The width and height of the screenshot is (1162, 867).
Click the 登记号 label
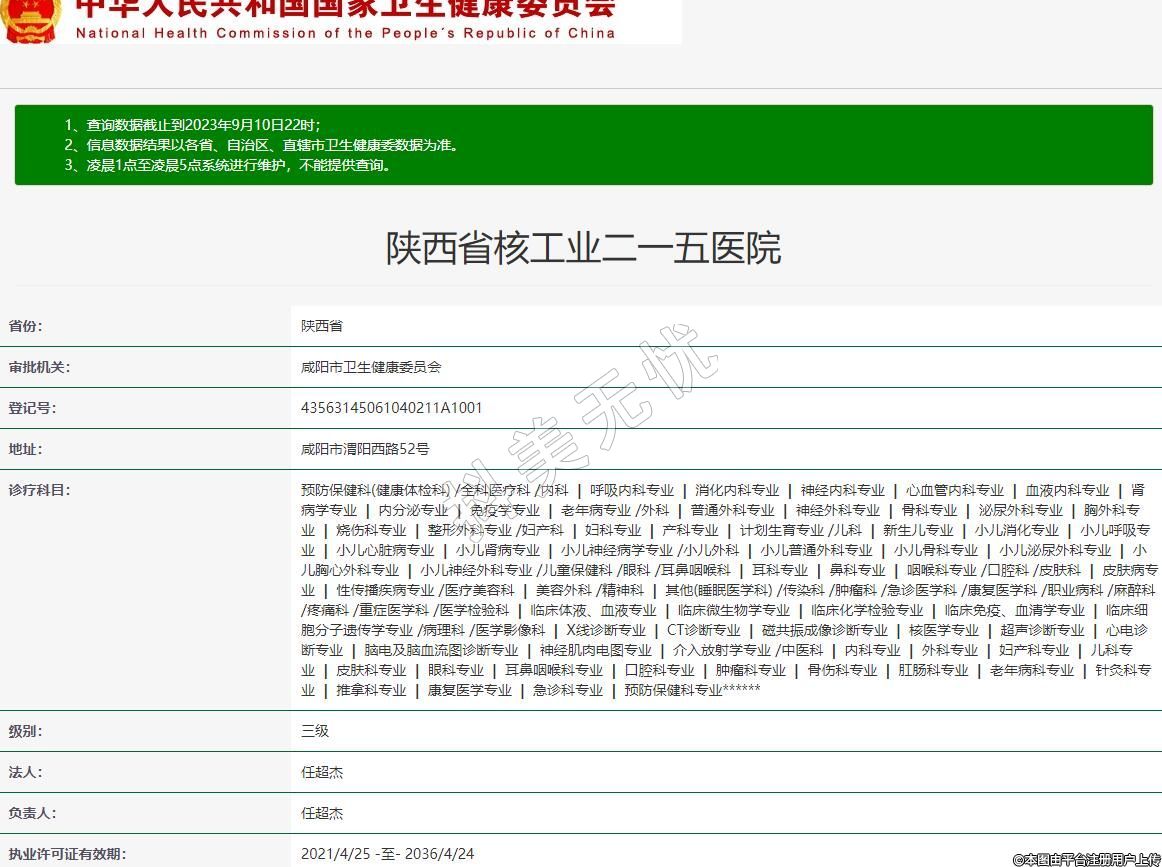click(33, 408)
